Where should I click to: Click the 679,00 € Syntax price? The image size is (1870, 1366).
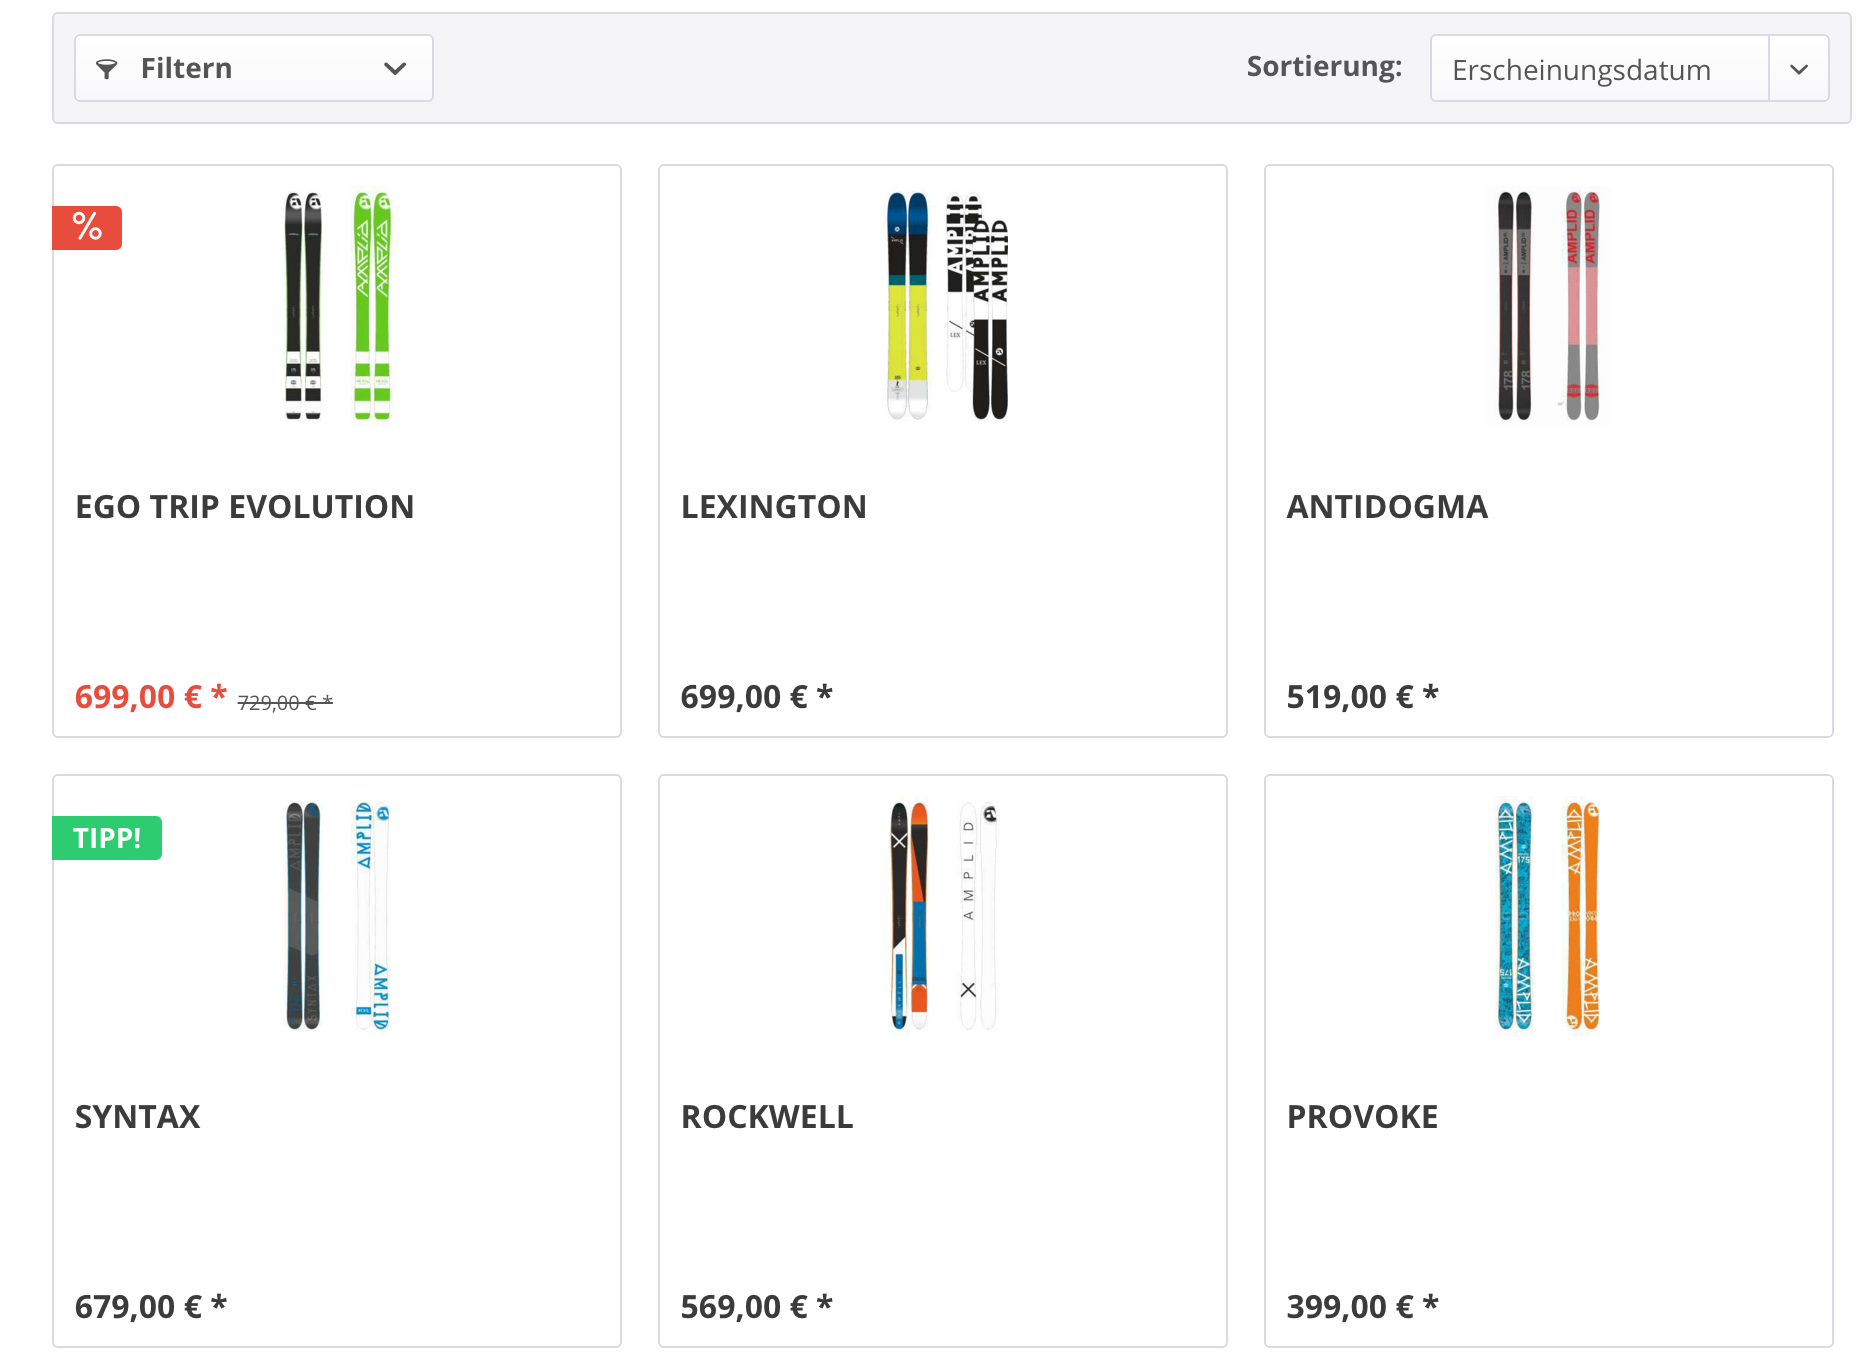pyautogui.click(x=151, y=1306)
